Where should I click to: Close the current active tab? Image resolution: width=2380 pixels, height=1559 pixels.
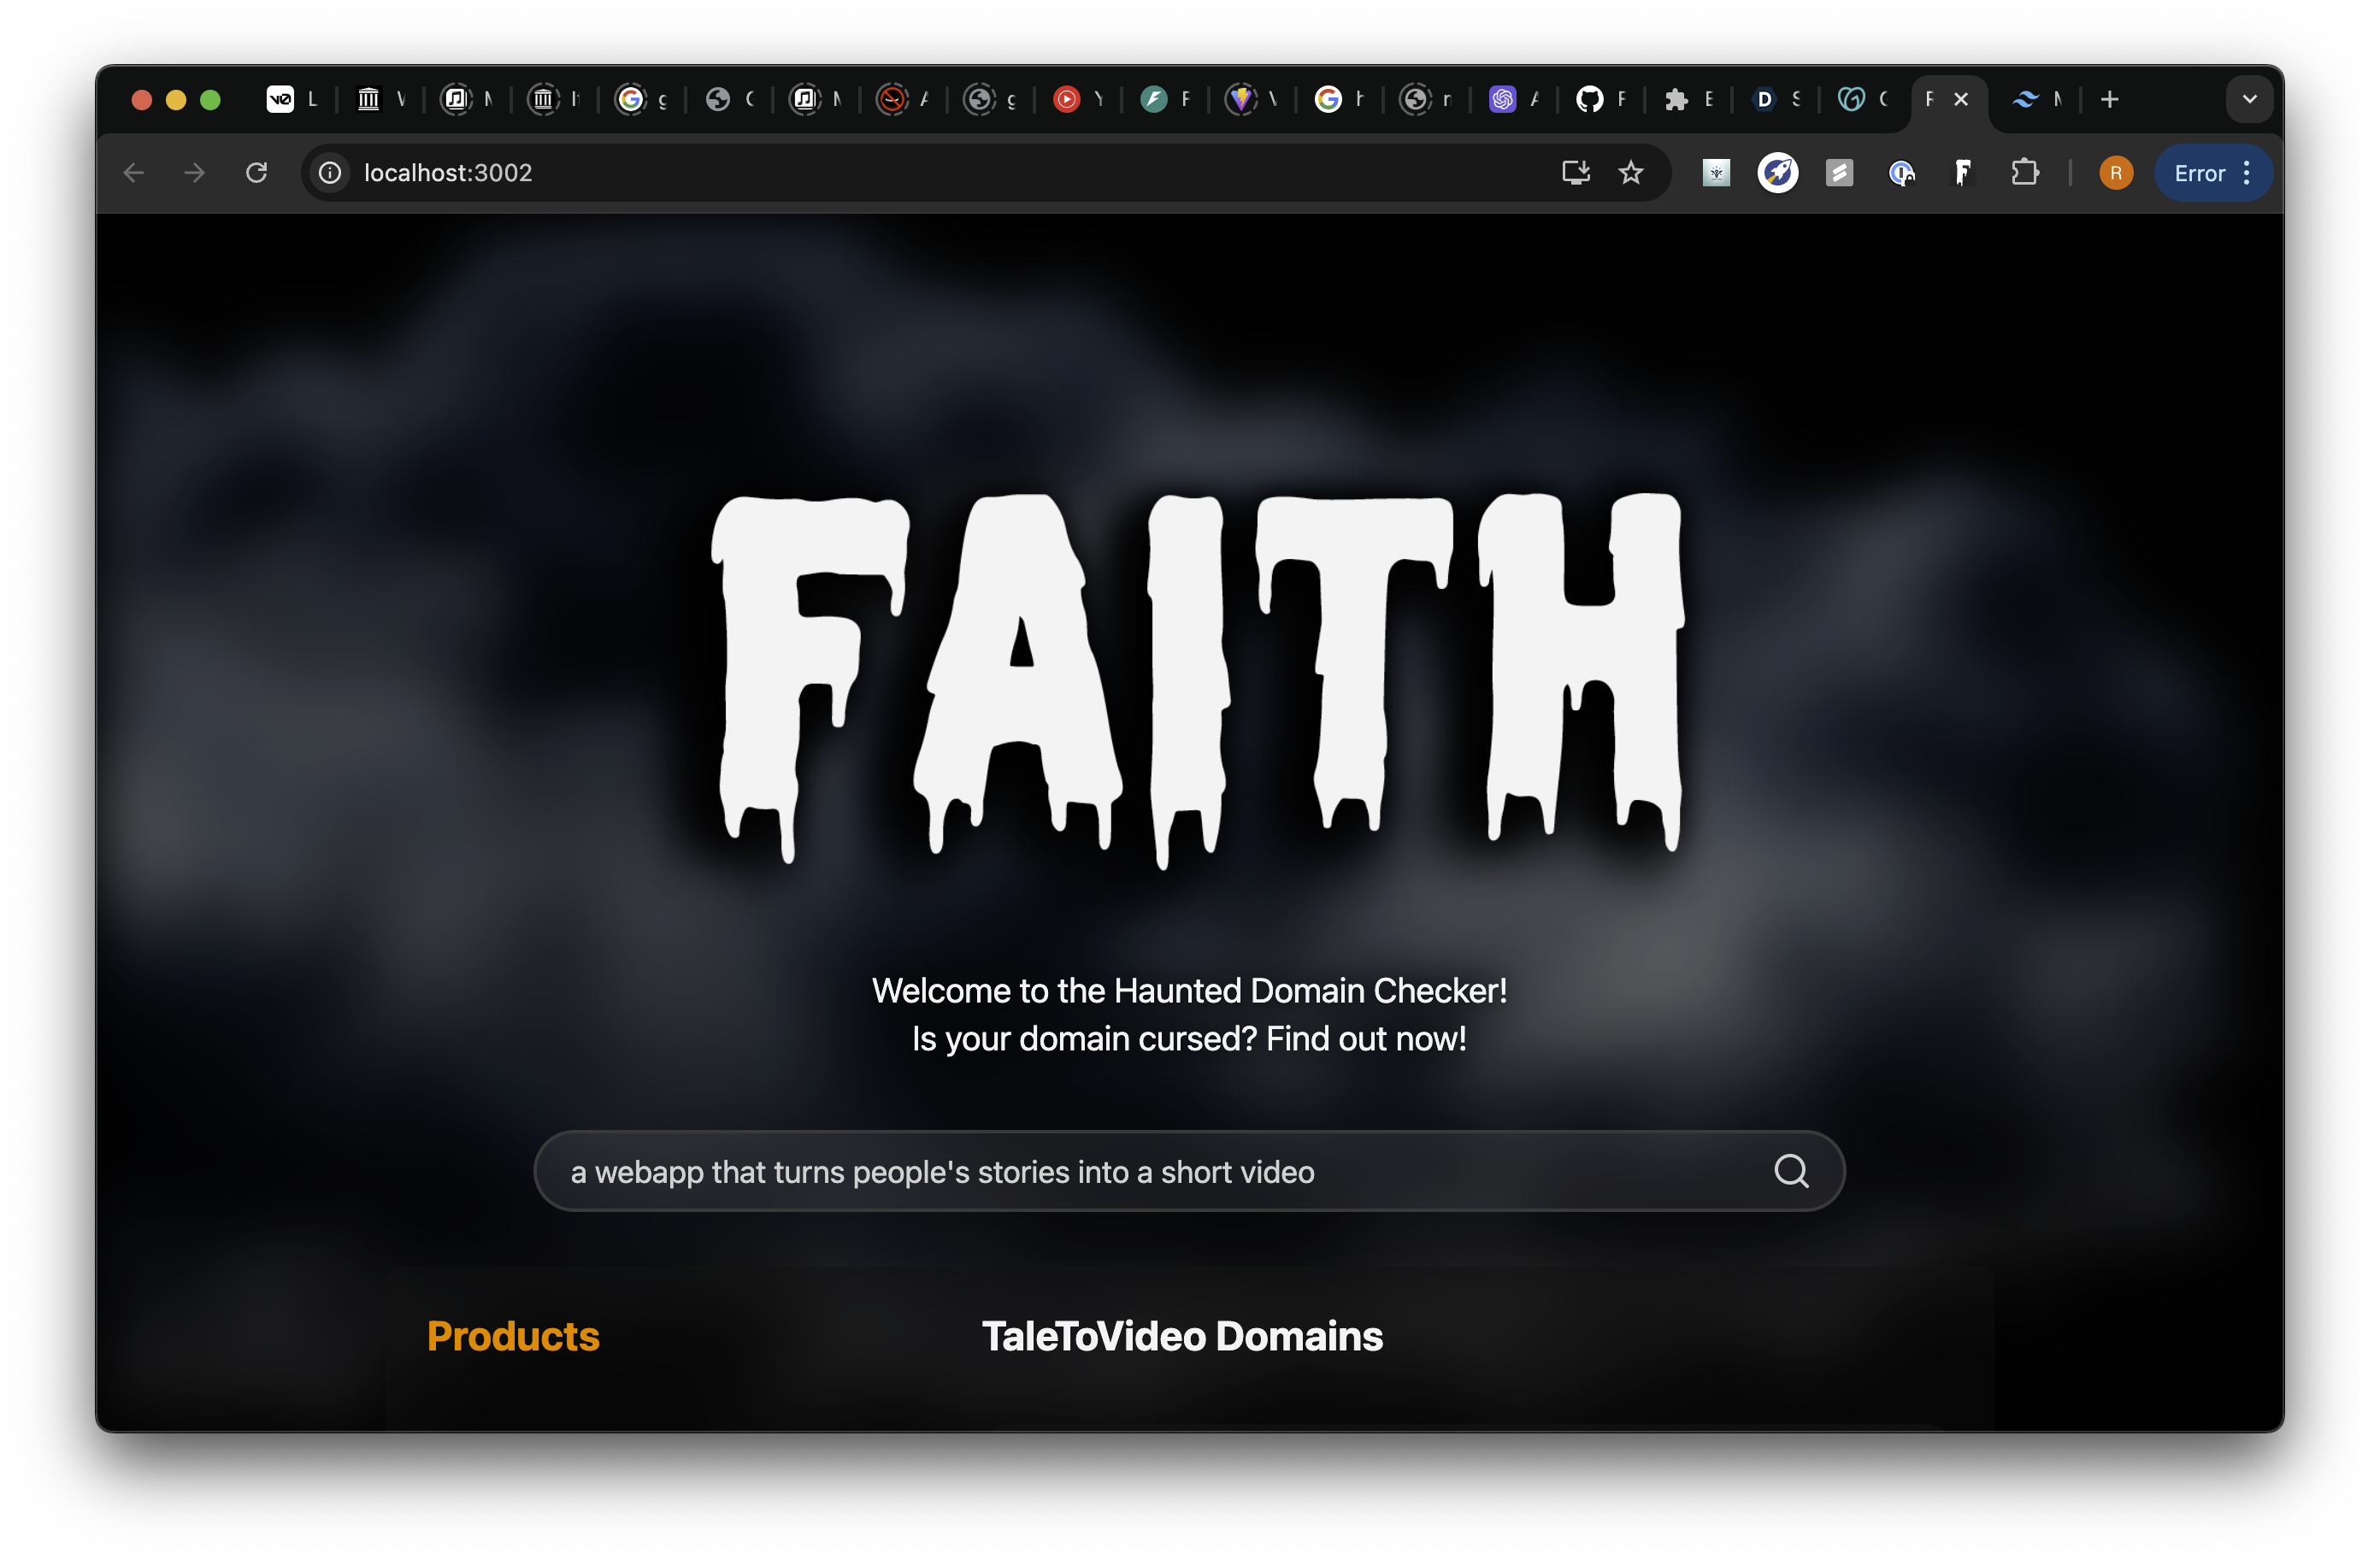pyautogui.click(x=1960, y=99)
